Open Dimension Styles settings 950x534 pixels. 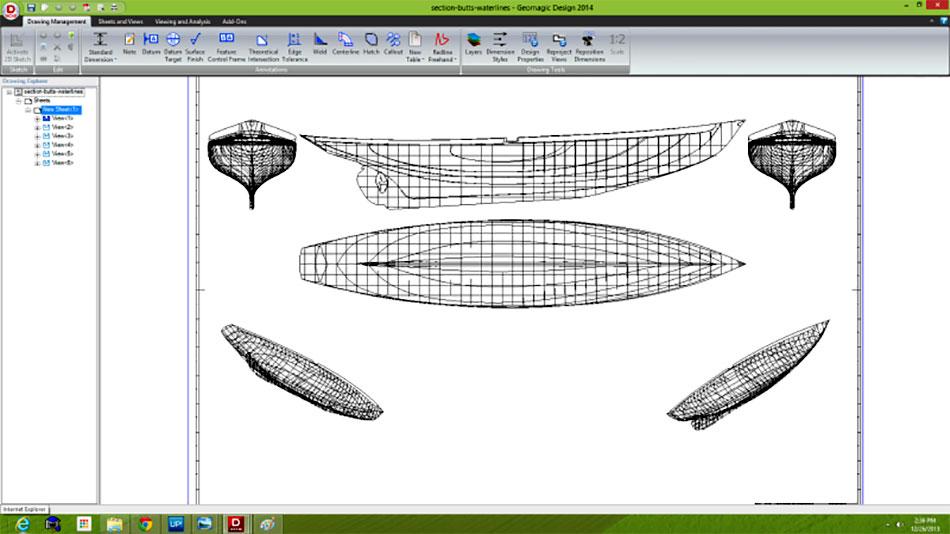(x=500, y=45)
